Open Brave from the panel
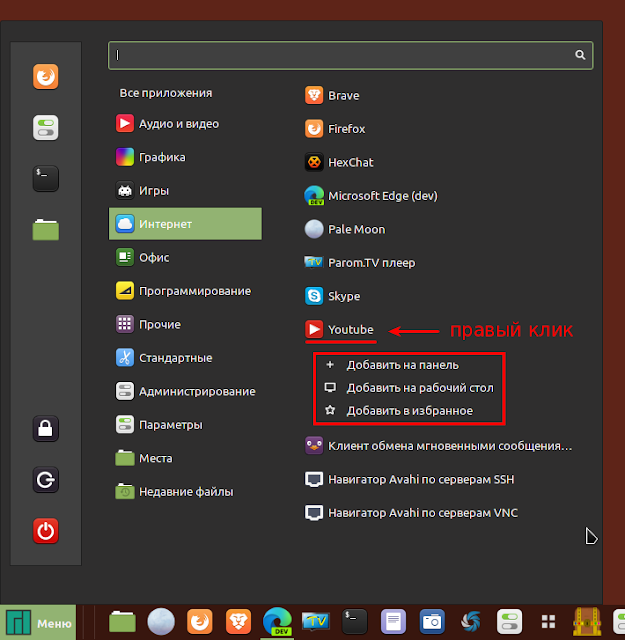The image size is (625, 640). click(238, 622)
